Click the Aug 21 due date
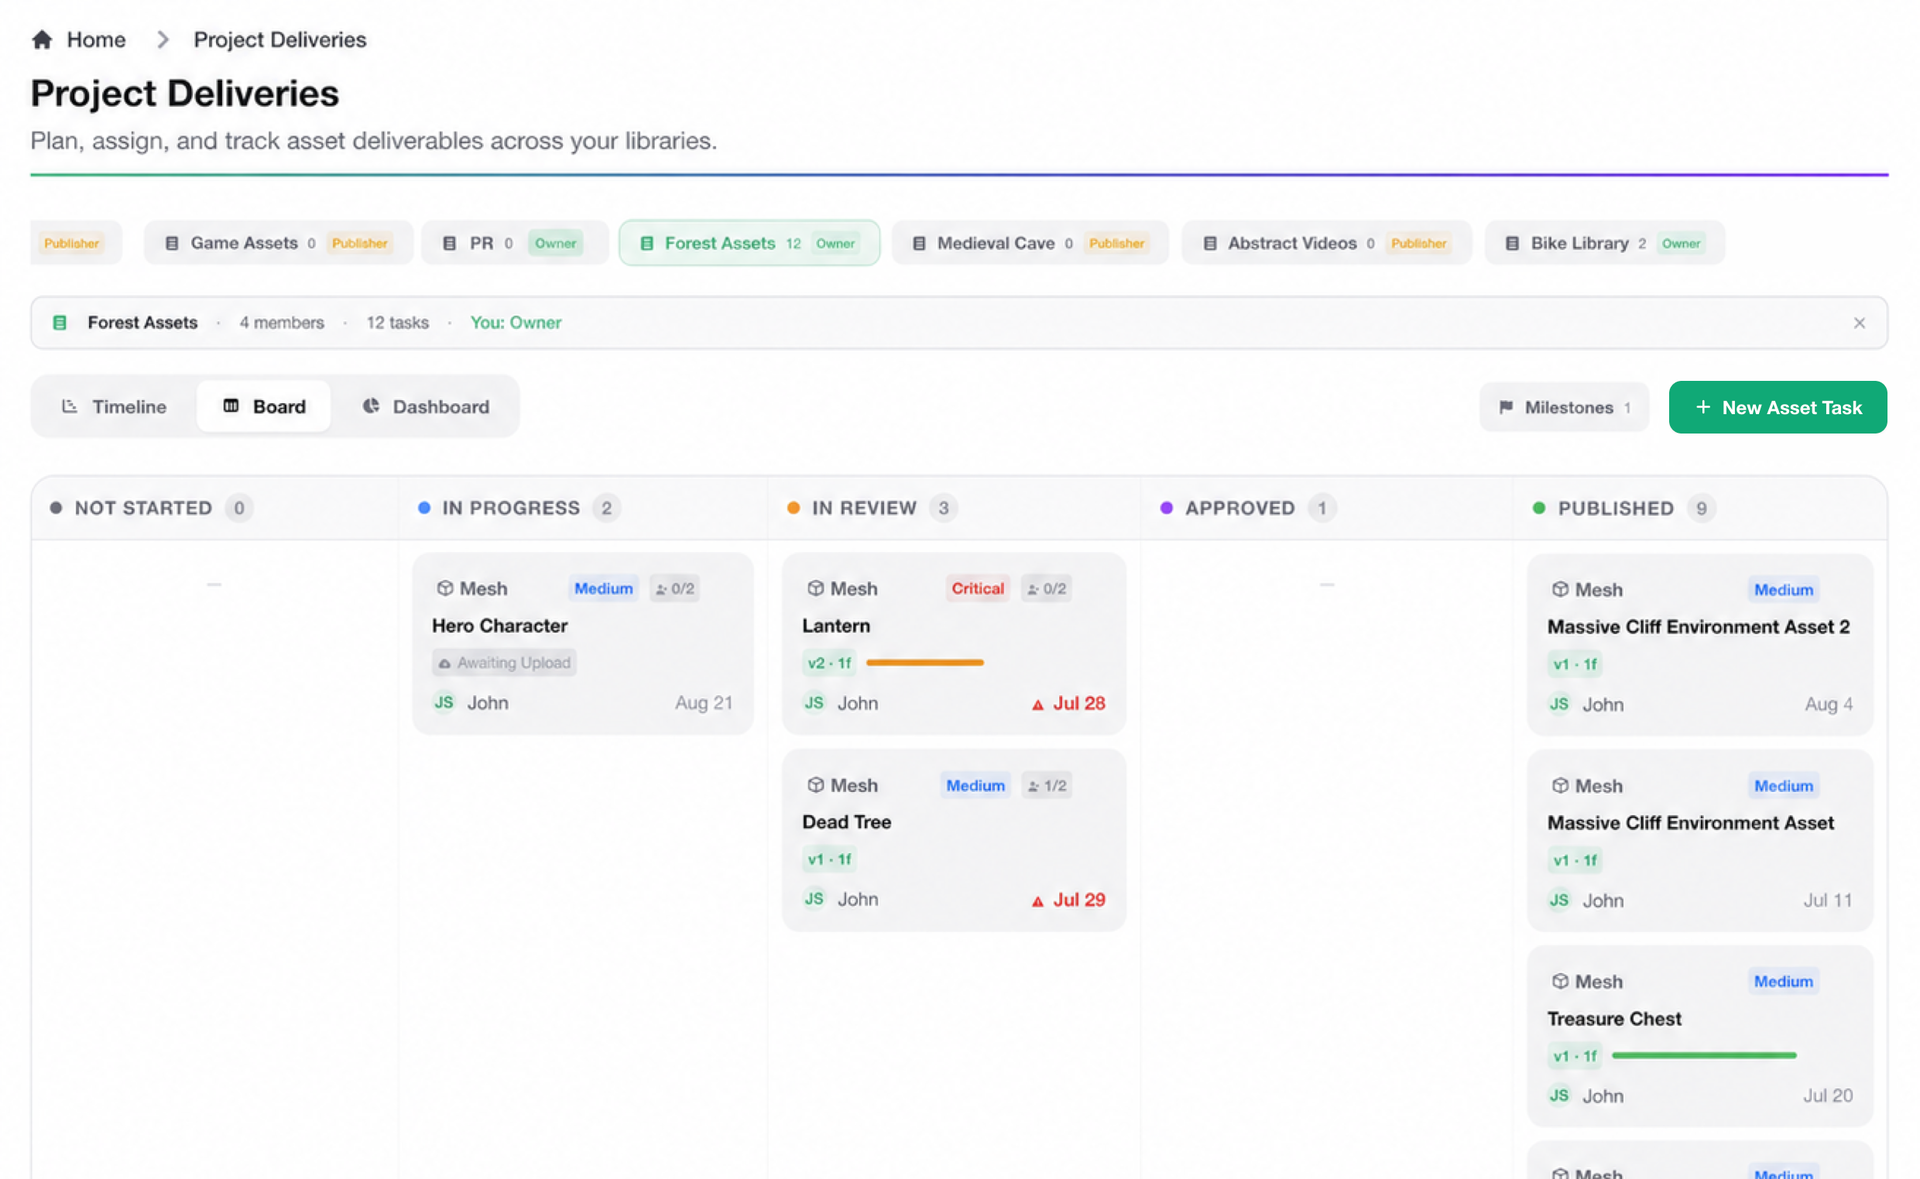The image size is (1920, 1179). 703,703
